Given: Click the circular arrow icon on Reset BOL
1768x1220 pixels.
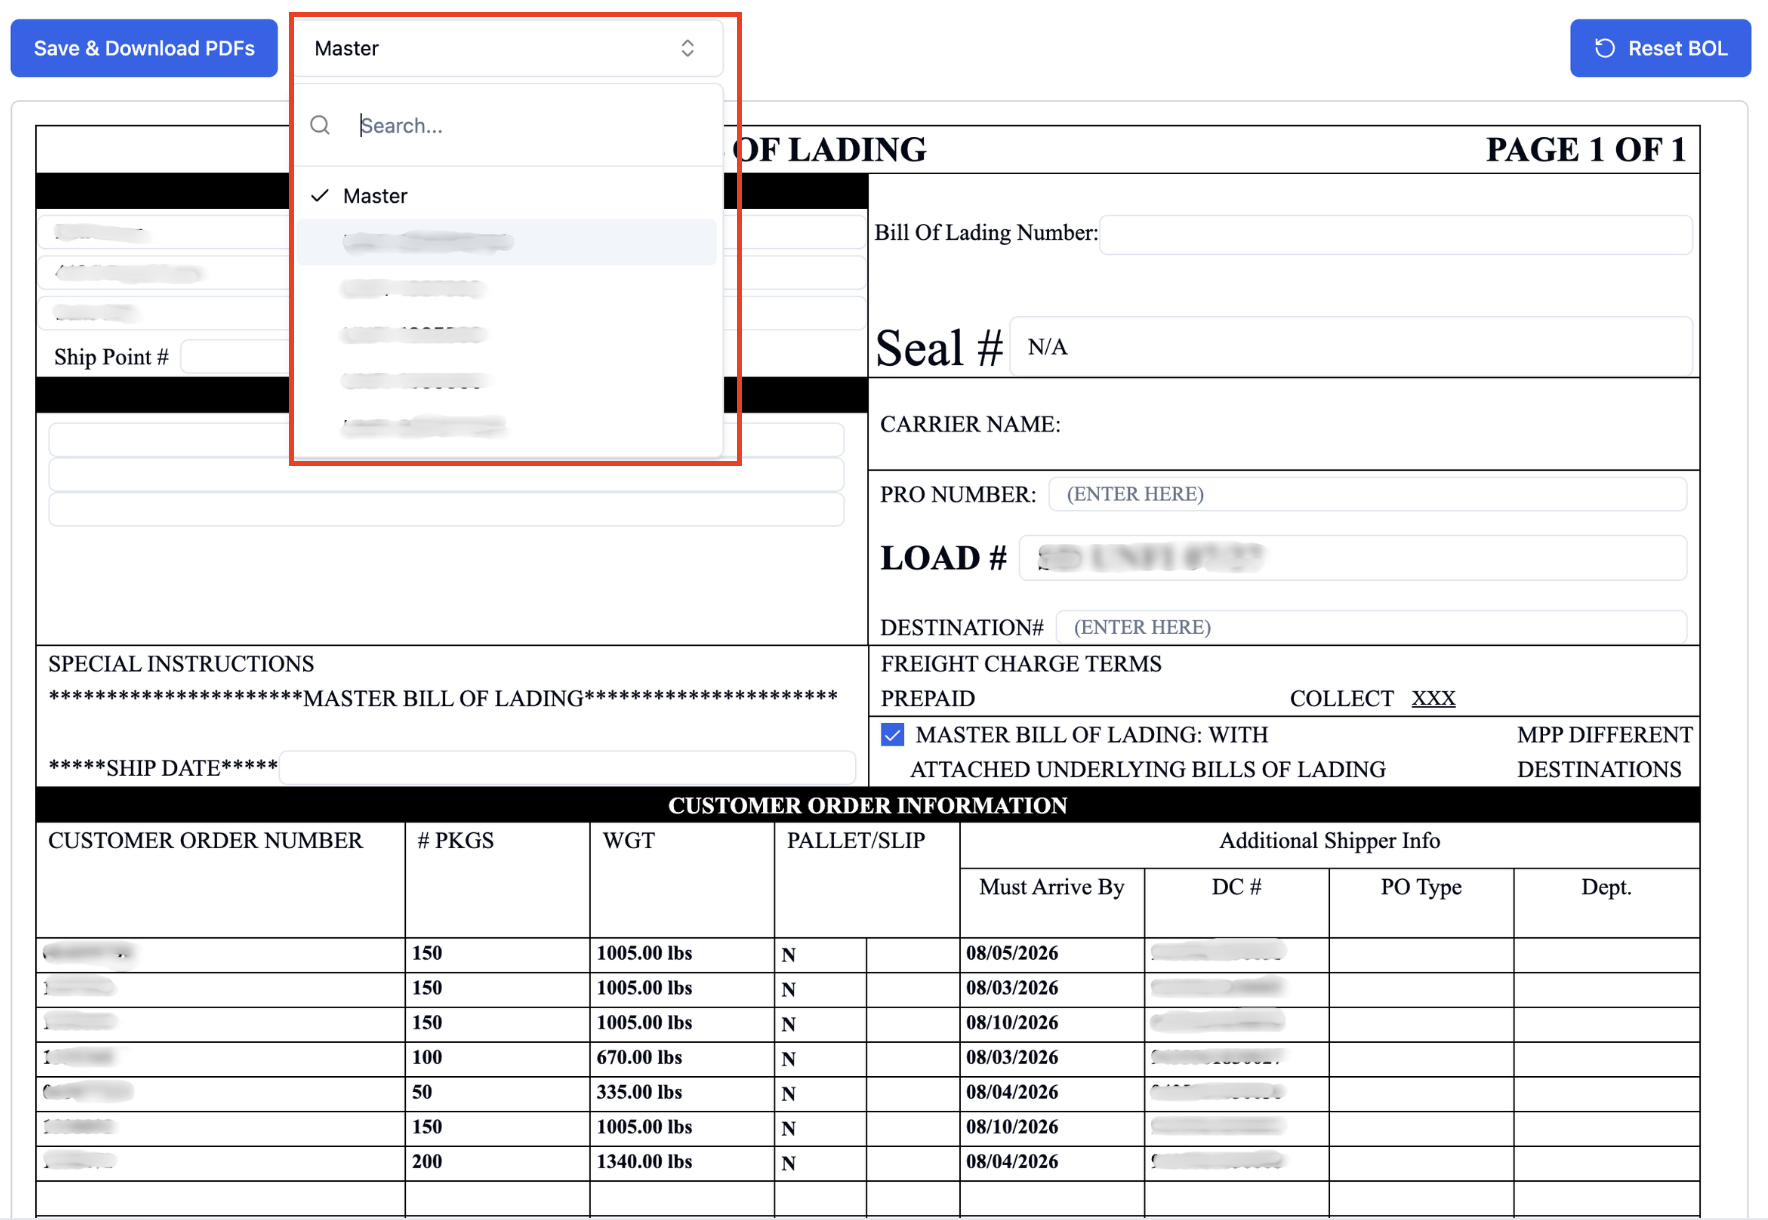Looking at the screenshot, I should point(1604,48).
